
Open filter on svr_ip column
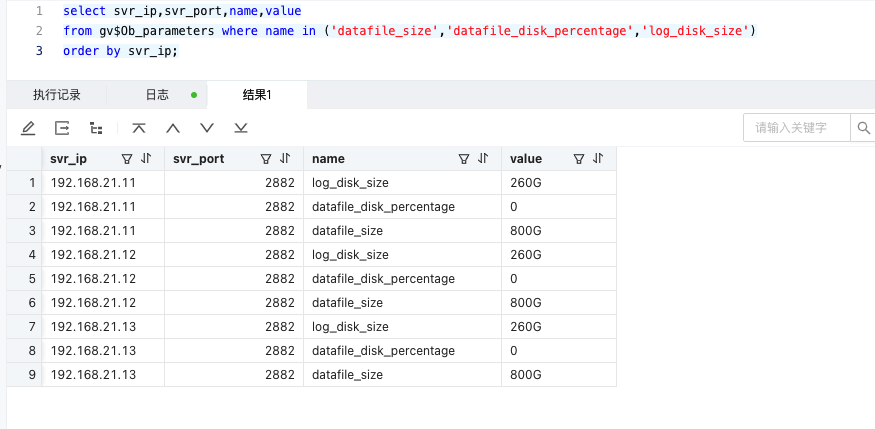click(x=127, y=159)
